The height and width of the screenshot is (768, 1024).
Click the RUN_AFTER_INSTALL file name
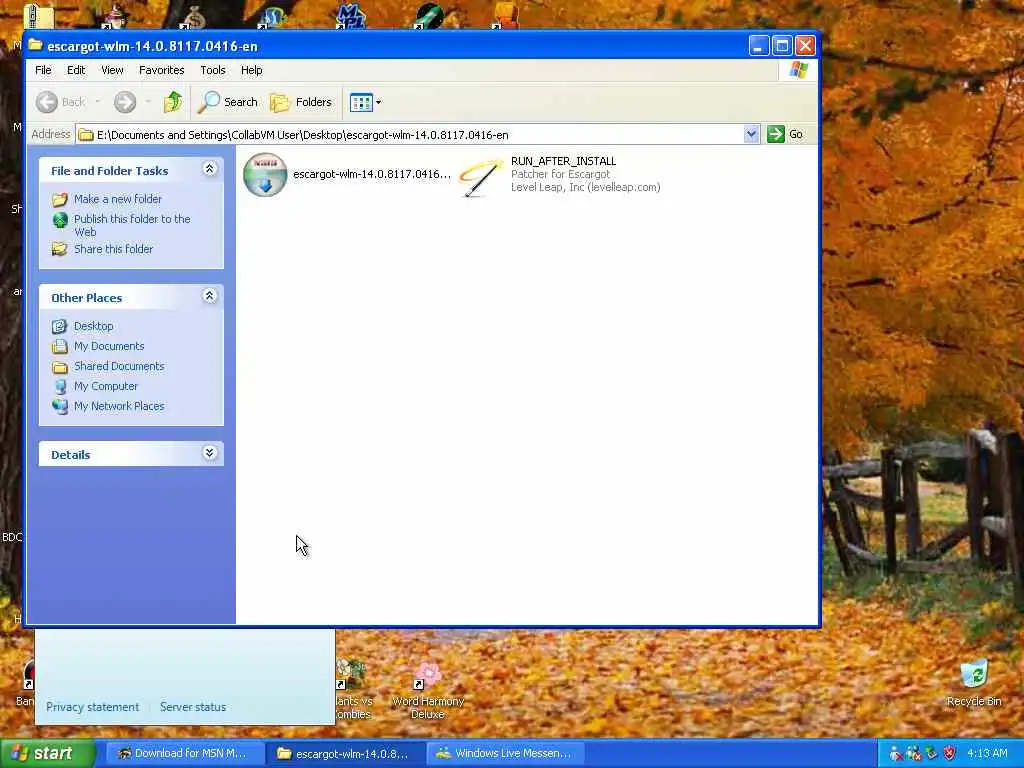[563, 161]
